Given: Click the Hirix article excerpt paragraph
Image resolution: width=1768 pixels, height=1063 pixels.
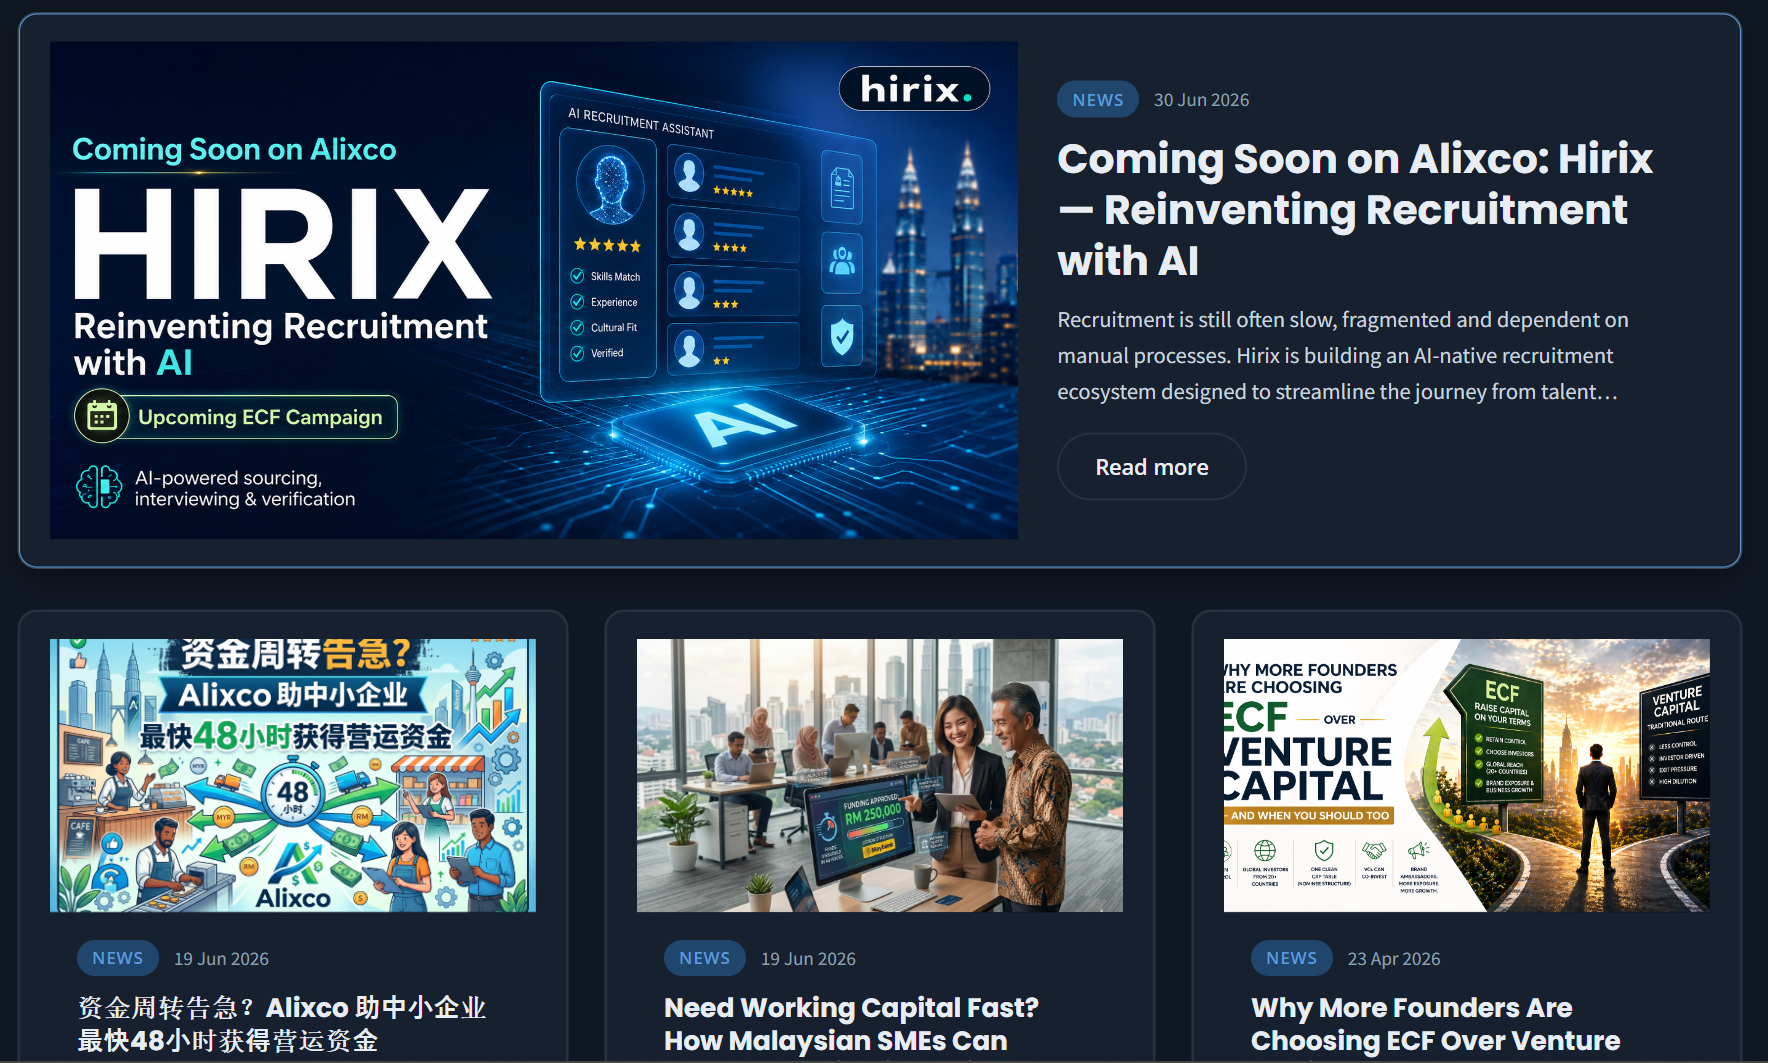Looking at the screenshot, I should click(x=1343, y=356).
